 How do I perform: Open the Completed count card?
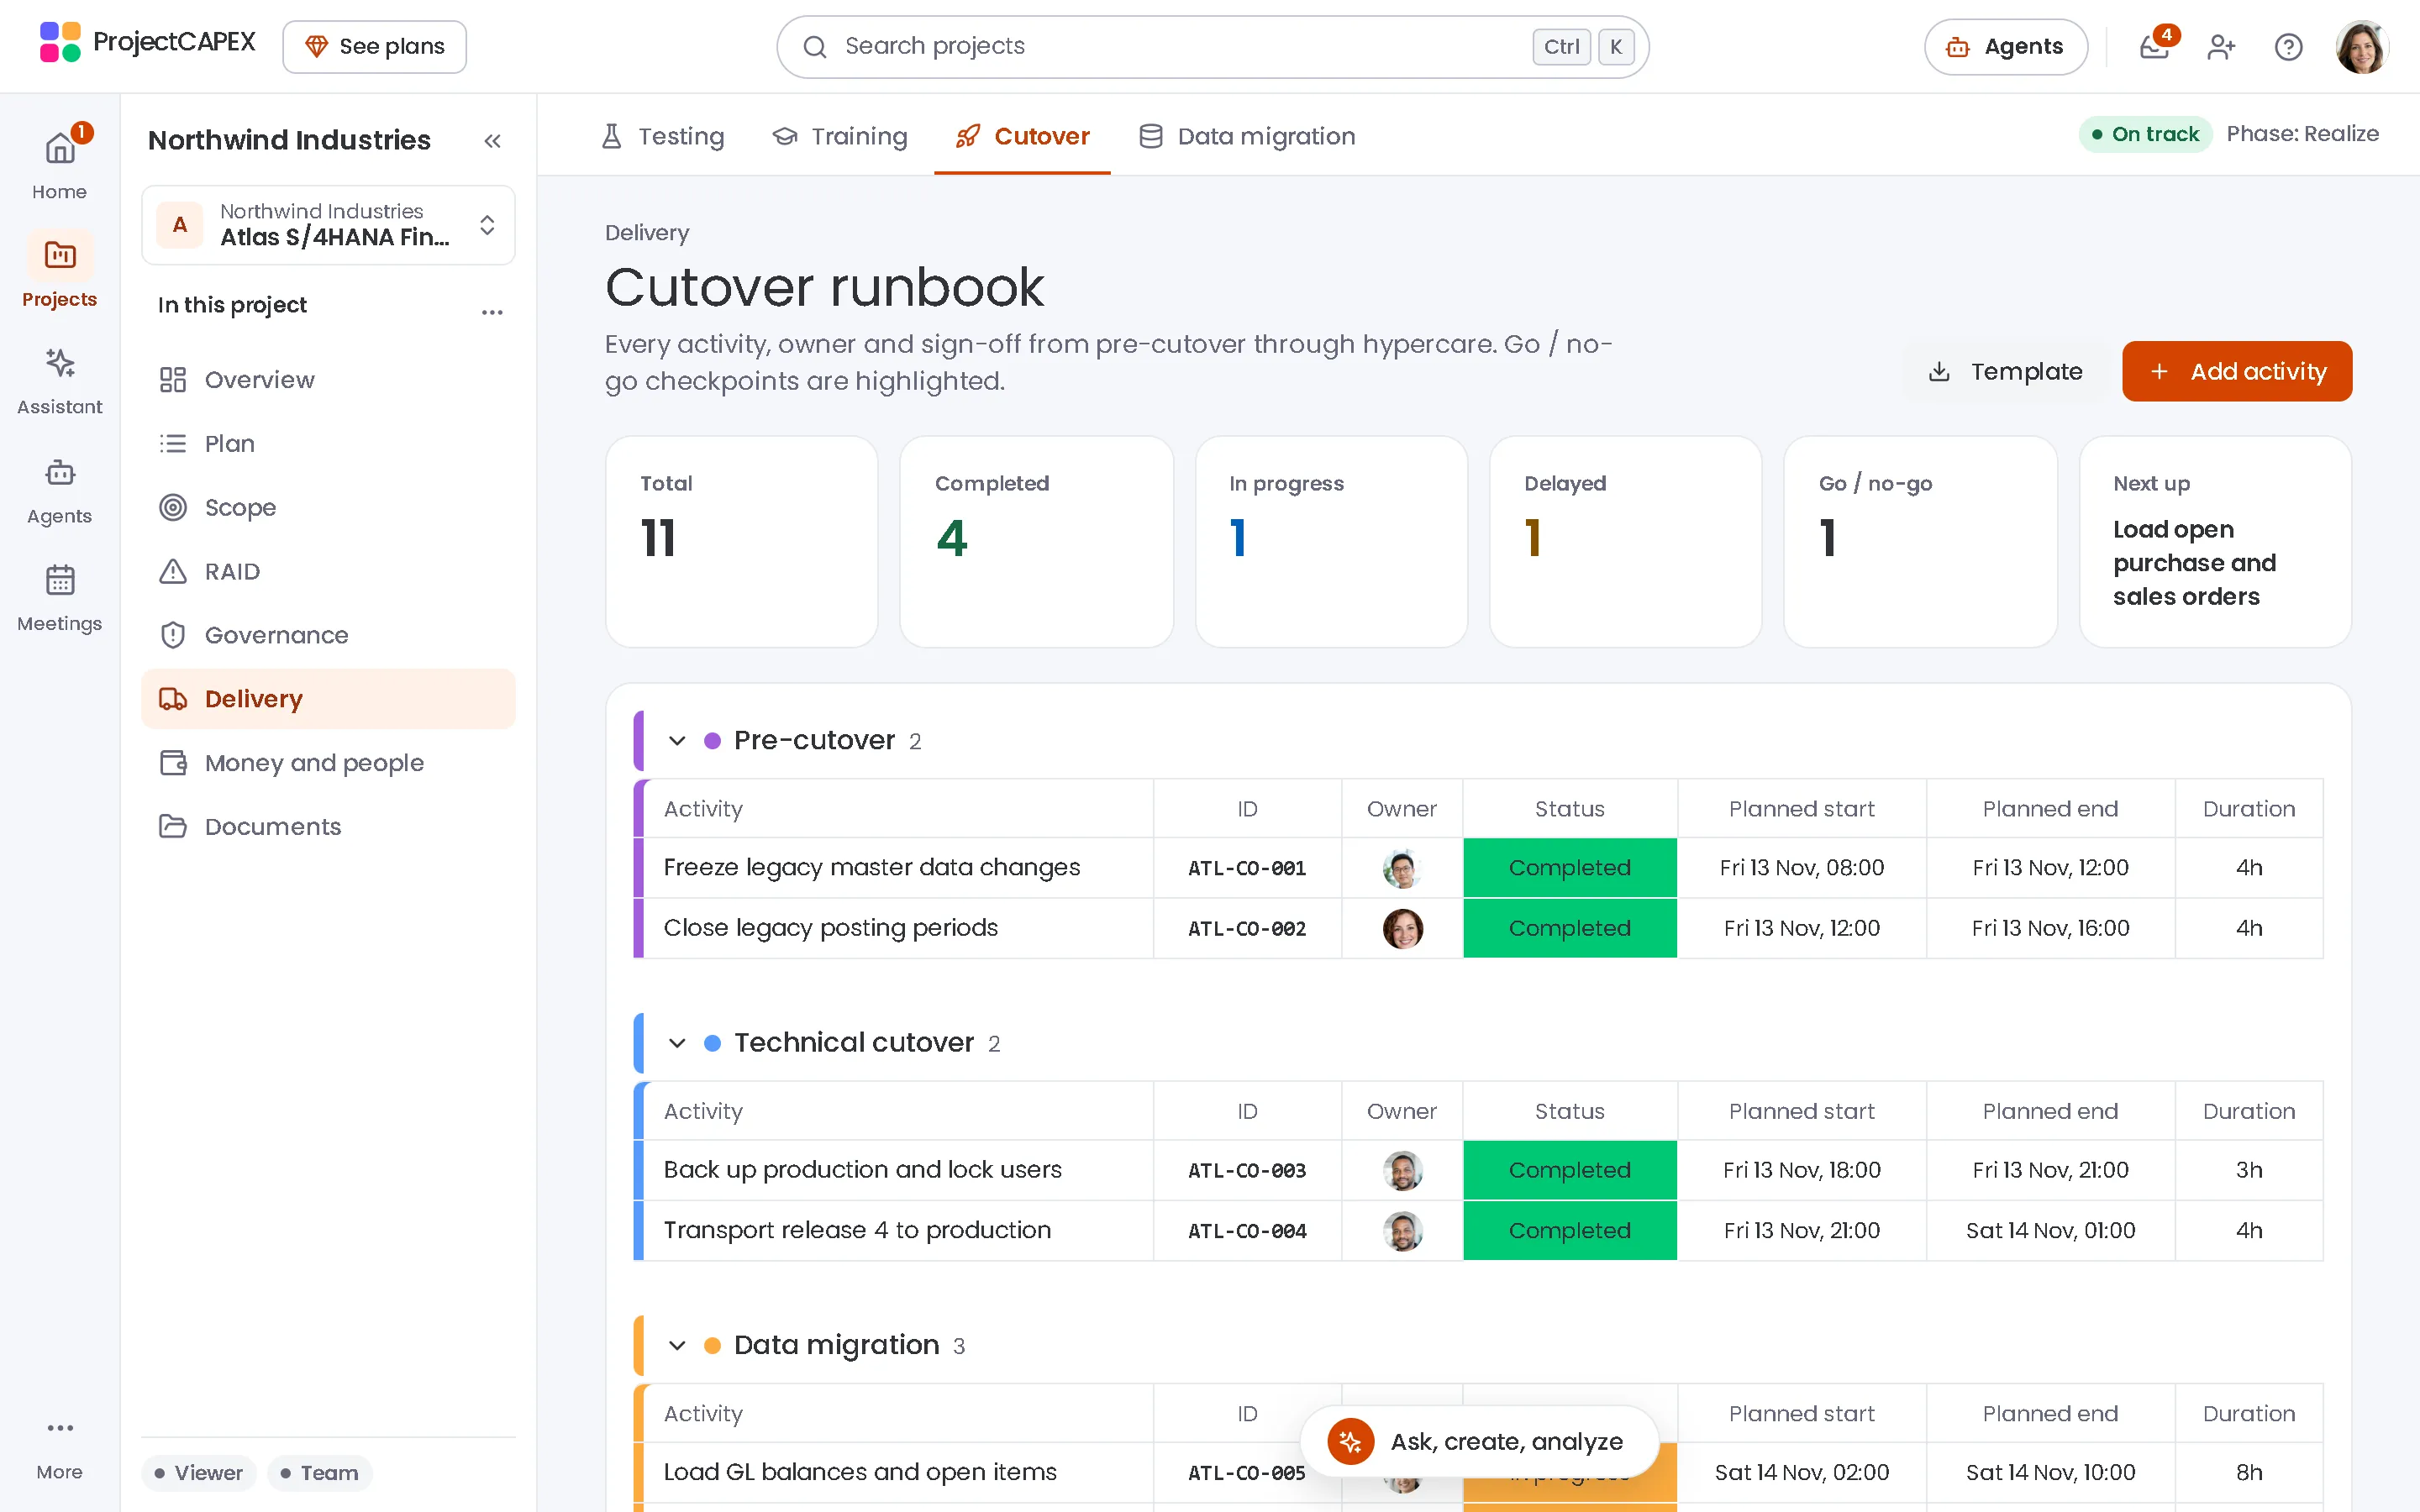[x=1036, y=542]
